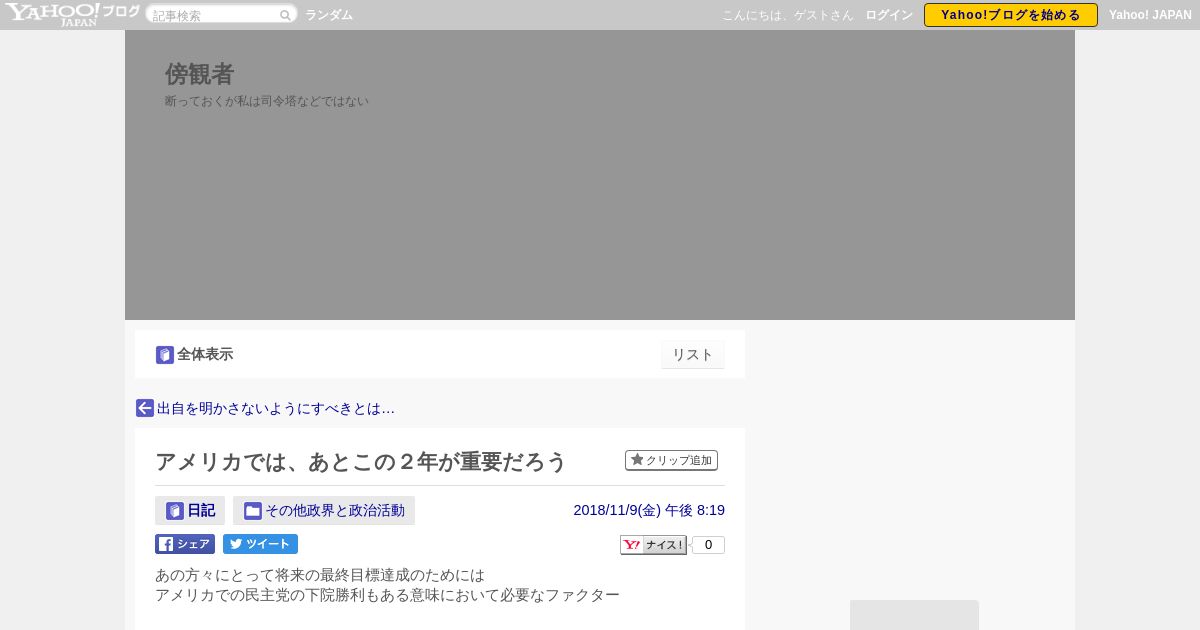Click the diary icon beside 日記
The height and width of the screenshot is (630, 1200).
175,511
